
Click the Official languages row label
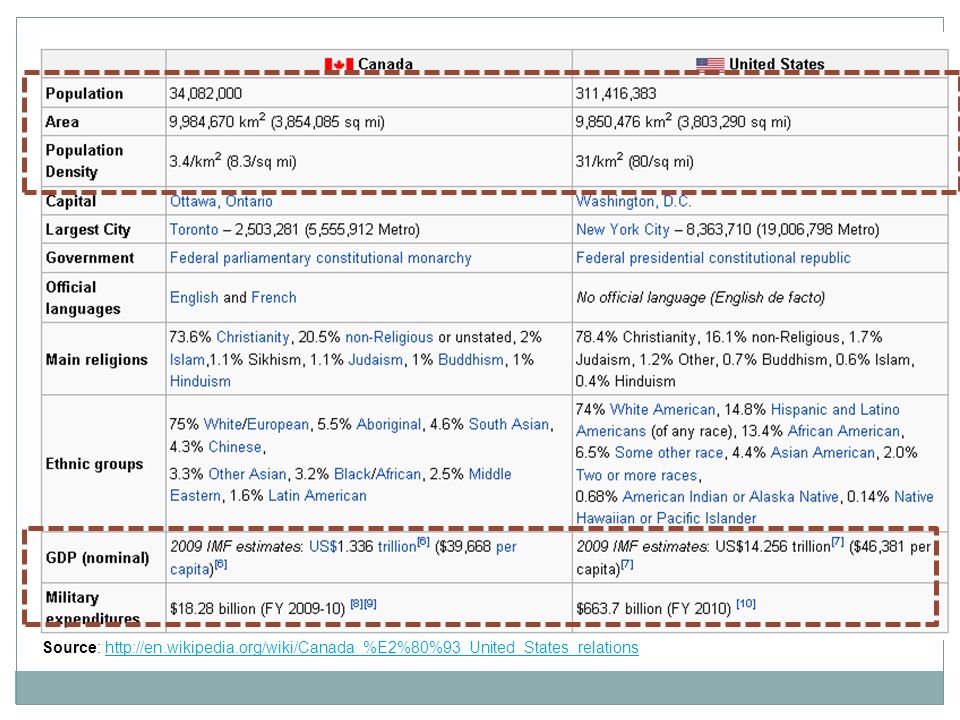tap(83, 298)
